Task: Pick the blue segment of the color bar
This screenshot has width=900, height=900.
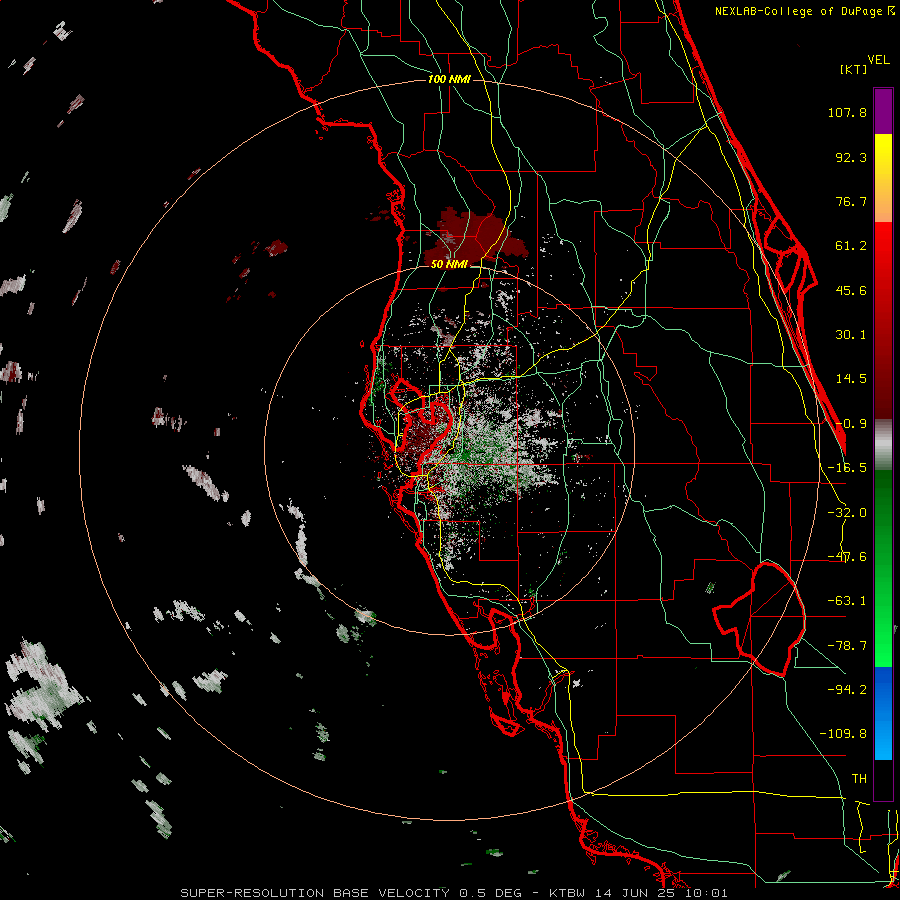Action: [883, 713]
